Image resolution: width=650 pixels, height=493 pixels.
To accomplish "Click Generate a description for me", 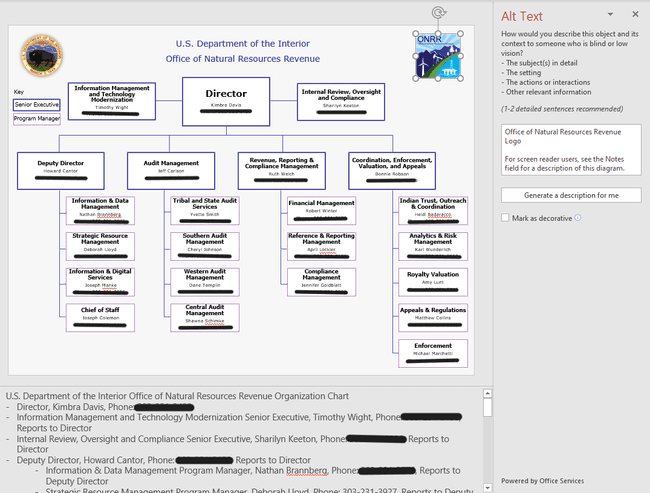I will pyautogui.click(x=571, y=195).
